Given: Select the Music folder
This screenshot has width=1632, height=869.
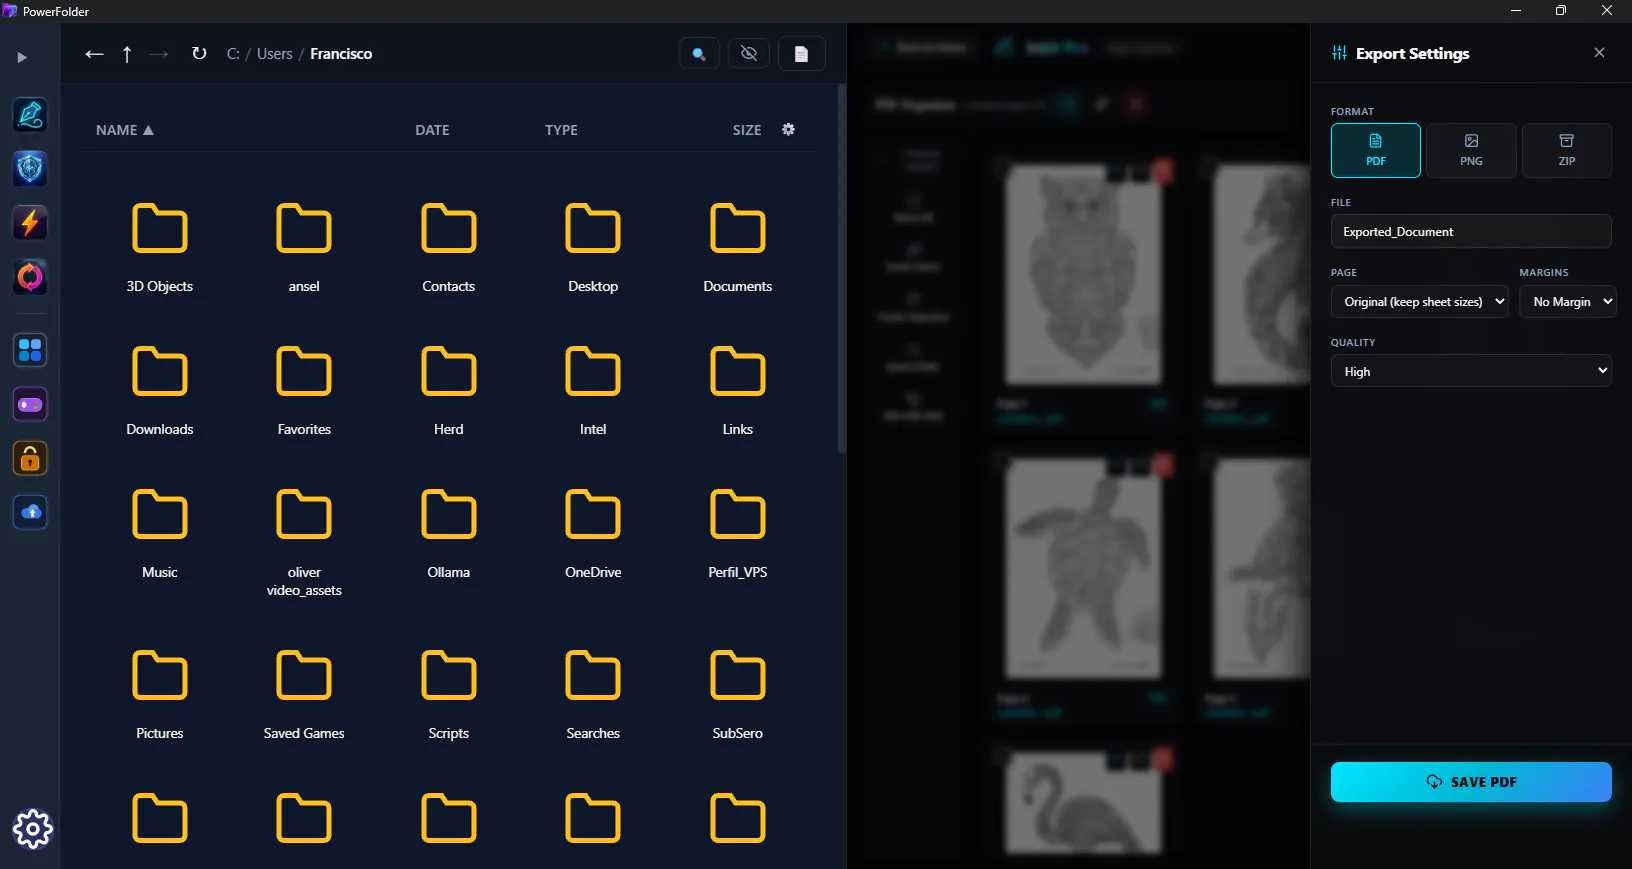Looking at the screenshot, I should point(160,534).
